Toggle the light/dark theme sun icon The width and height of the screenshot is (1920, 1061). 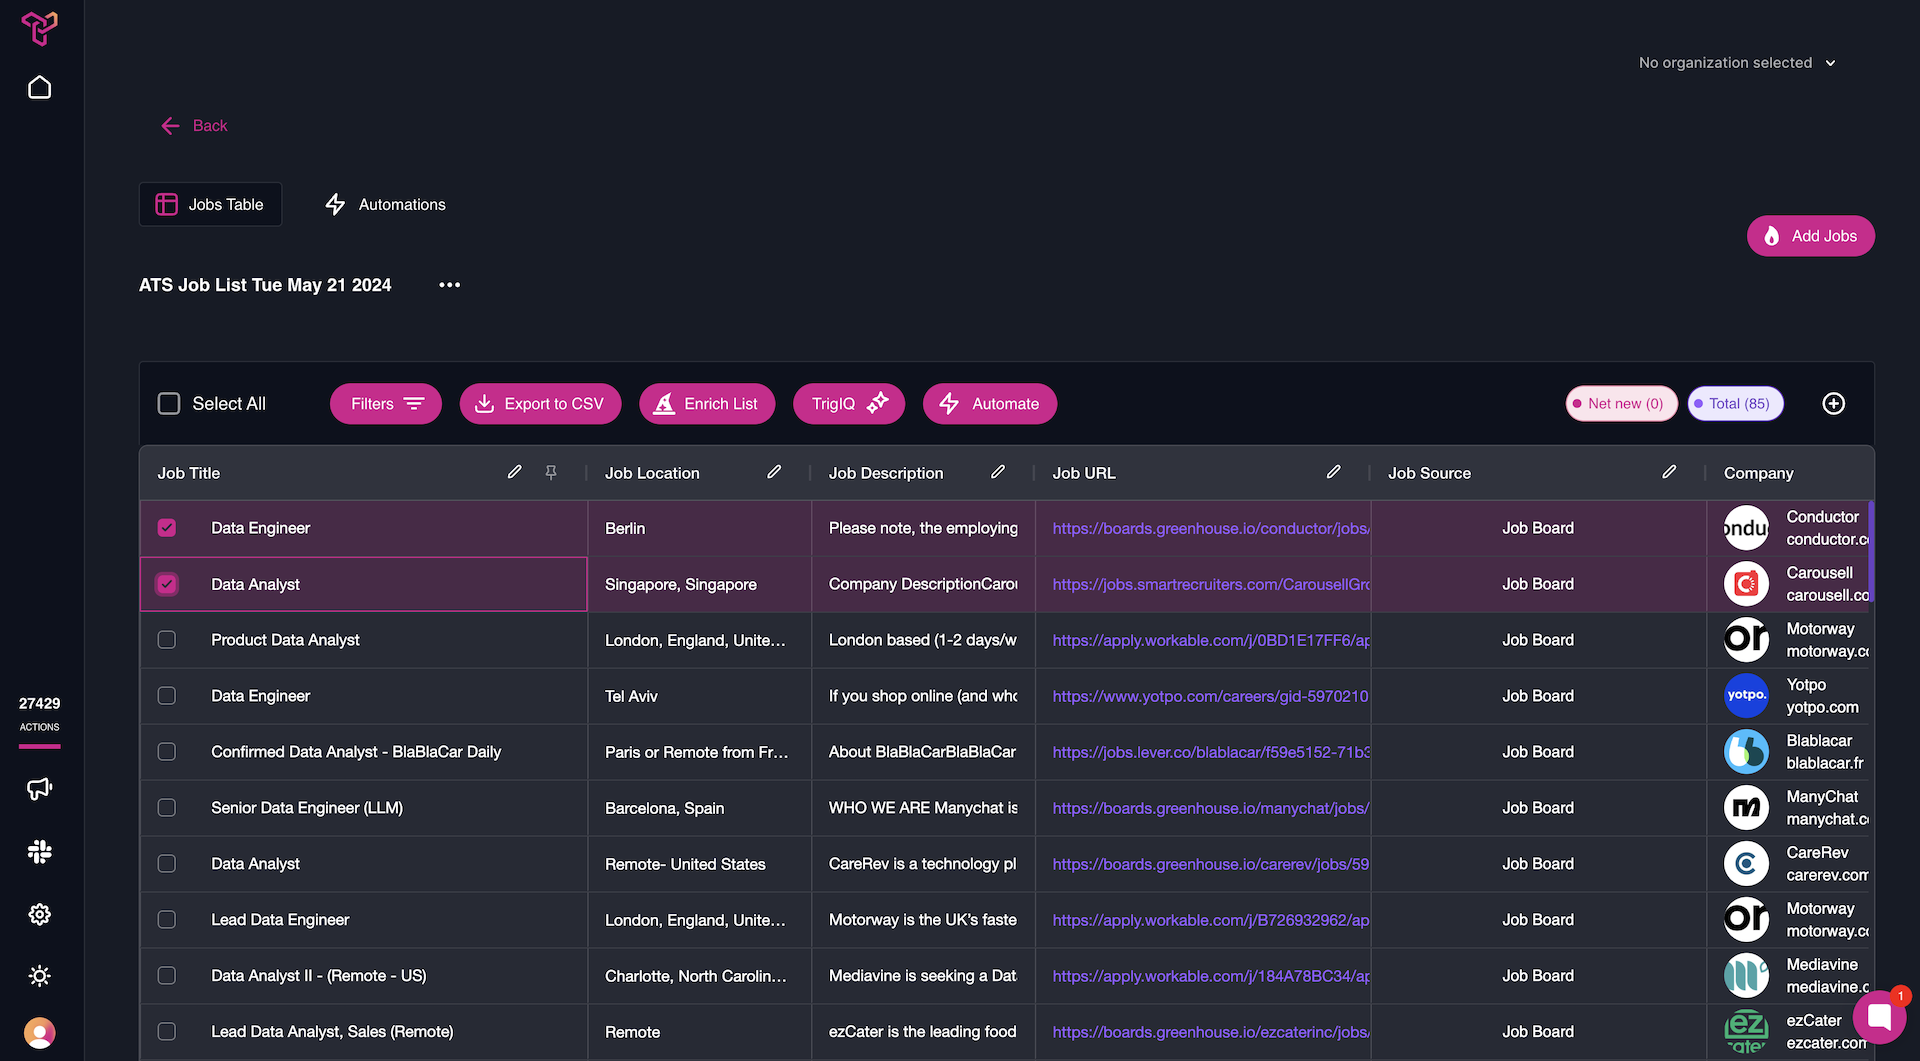40,976
